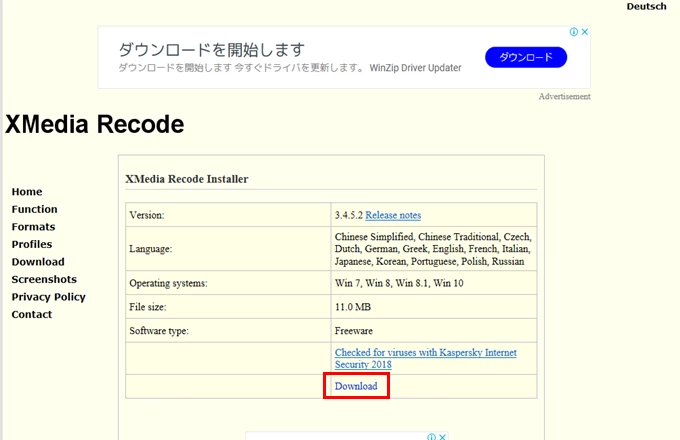This screenshot has width=680, height=440.
Task: Click the Download link in the installer table
Action: [356, 386]
